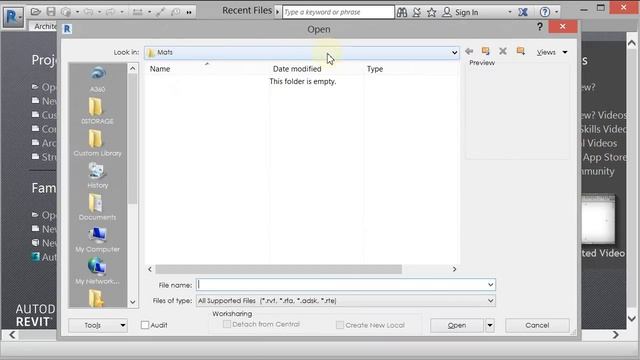Toggle Detach from Central checkbox
This screenshot has width=640, height=360.
click(x=227, y=324)
